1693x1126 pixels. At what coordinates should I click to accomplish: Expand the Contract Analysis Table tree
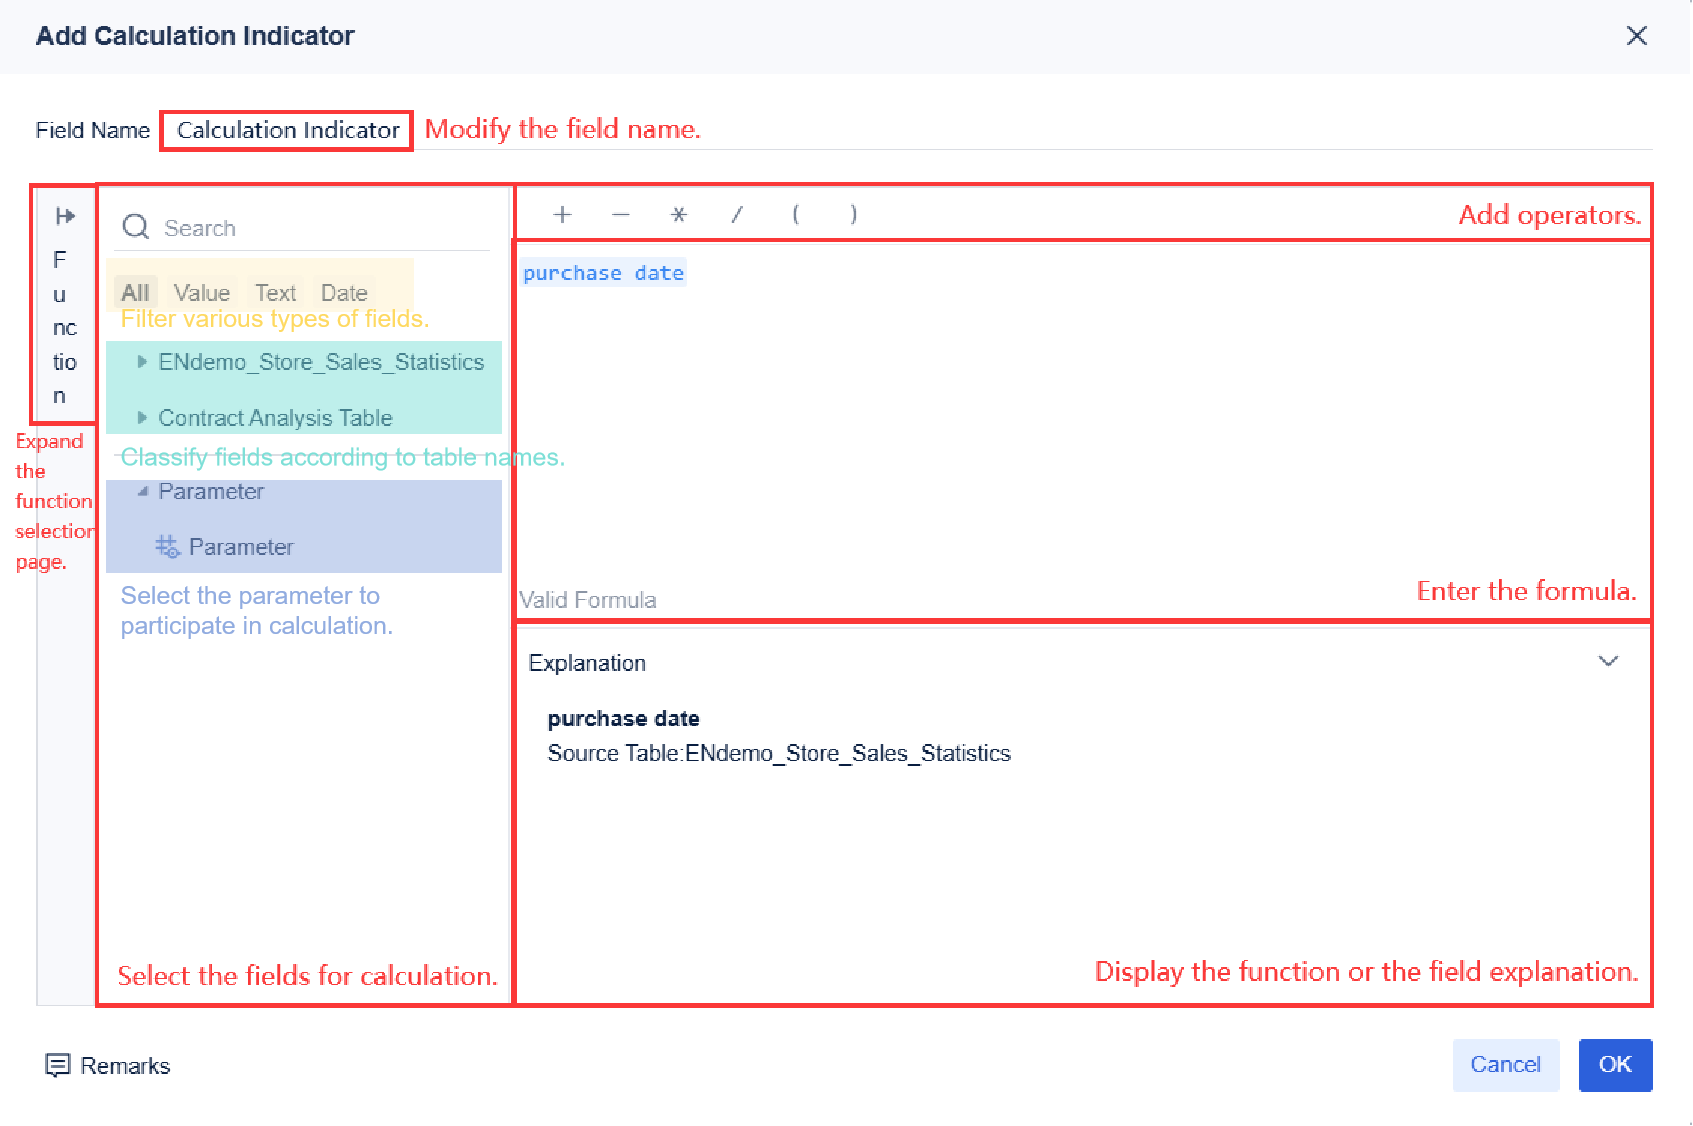(141, 418)
